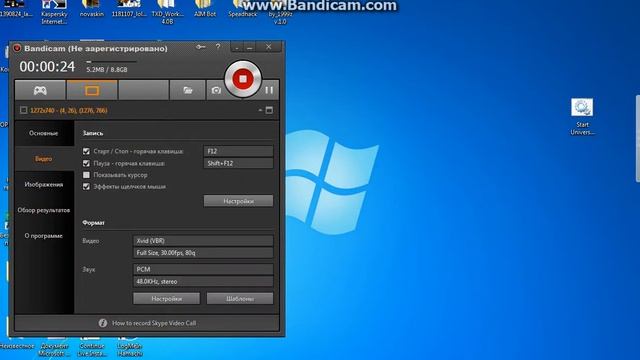Disable Эффекты щелчков мыши checkbox
Image resolution: width=640 pixels, height=360 pixels.
click(x=86, y=187)
